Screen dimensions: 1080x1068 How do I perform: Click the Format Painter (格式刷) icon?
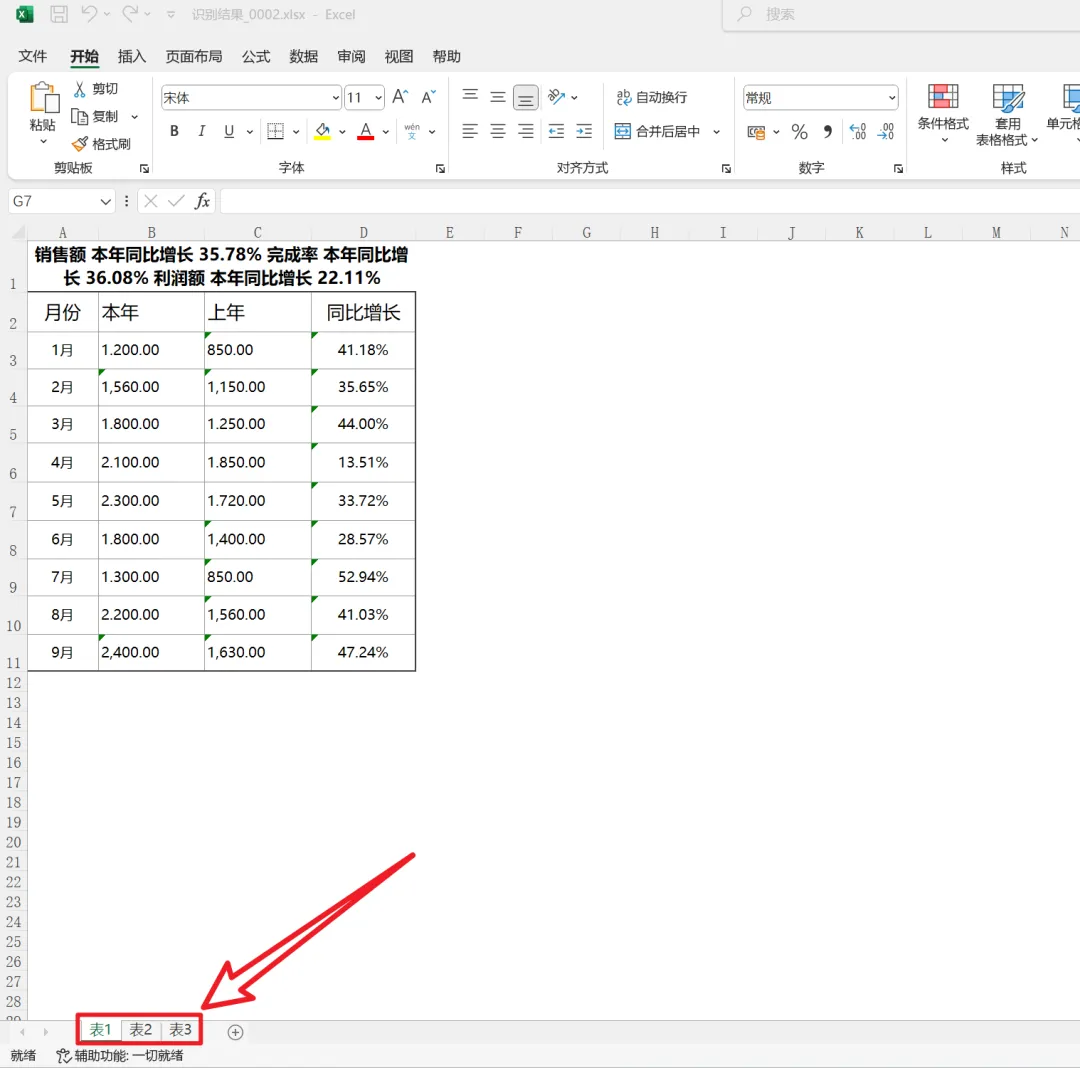80,144
